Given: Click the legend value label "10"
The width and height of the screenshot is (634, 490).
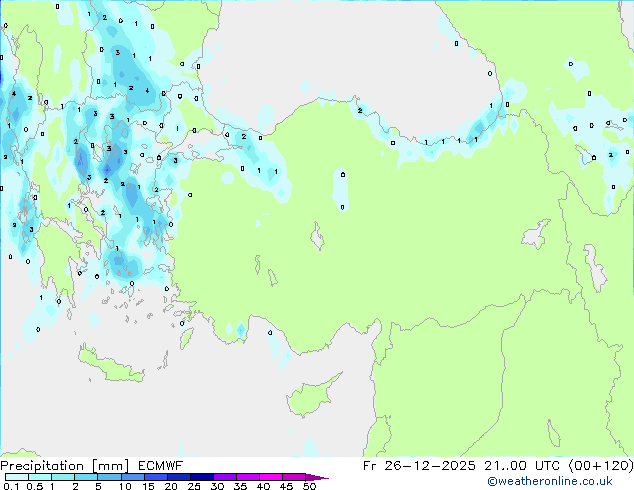Looking at the screenshot, I should [x=125, y=486].
